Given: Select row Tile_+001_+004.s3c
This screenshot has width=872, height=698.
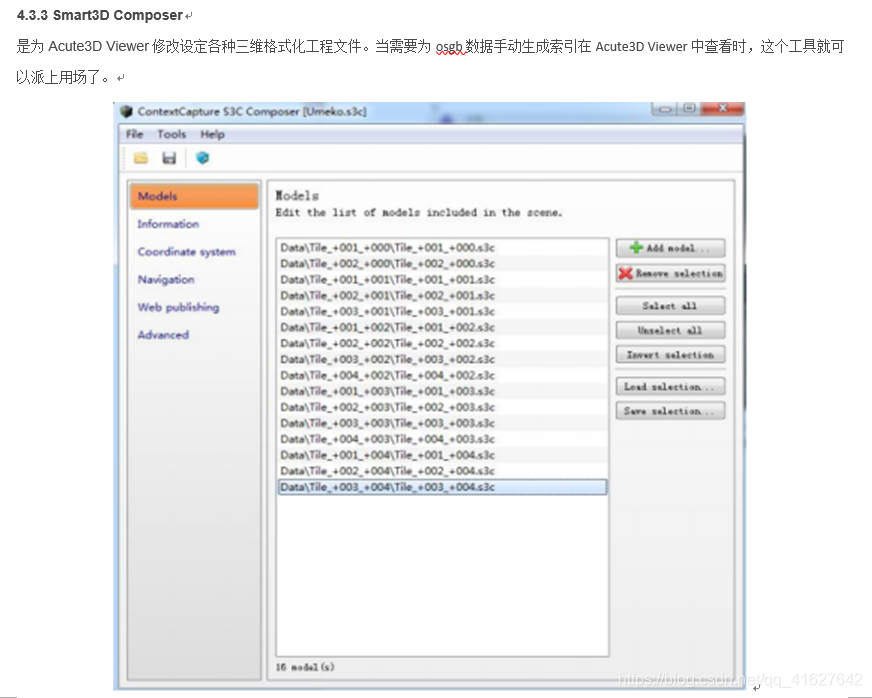Looking at the screenshot, I should [442, 456].
